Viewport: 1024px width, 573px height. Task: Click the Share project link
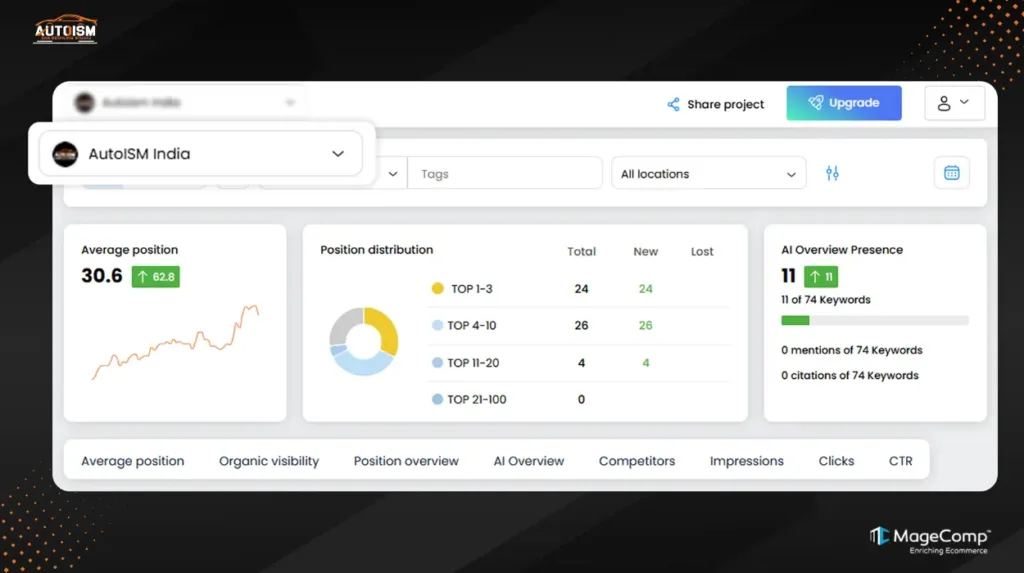click(x=725, y=104)
